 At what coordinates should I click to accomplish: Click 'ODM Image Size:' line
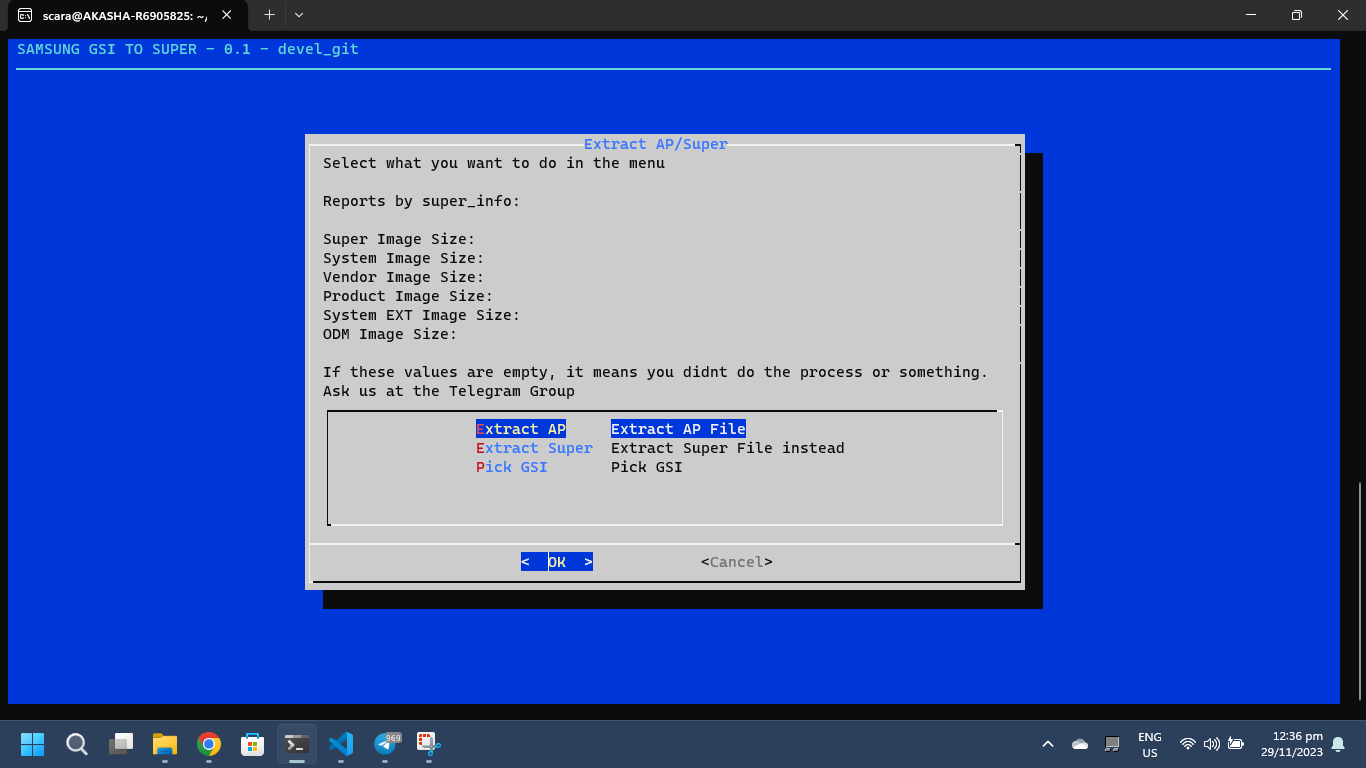(390, 334)
